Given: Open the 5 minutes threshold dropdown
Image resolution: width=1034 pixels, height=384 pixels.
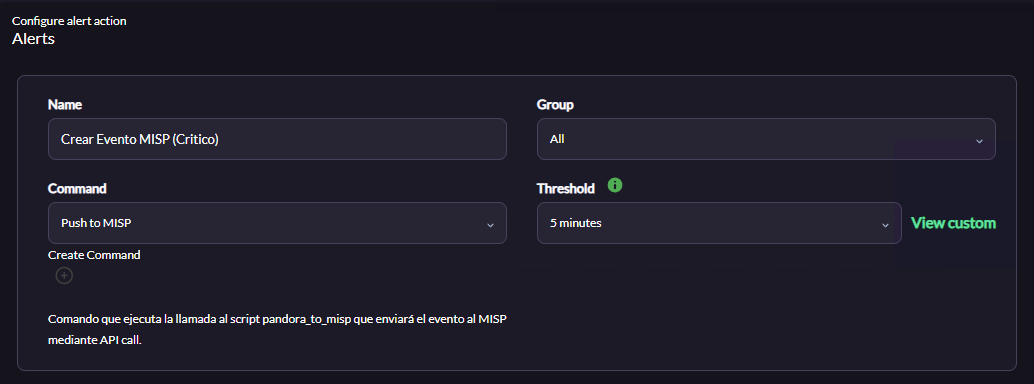Looking at the screenshot, I should pos(719,223).
